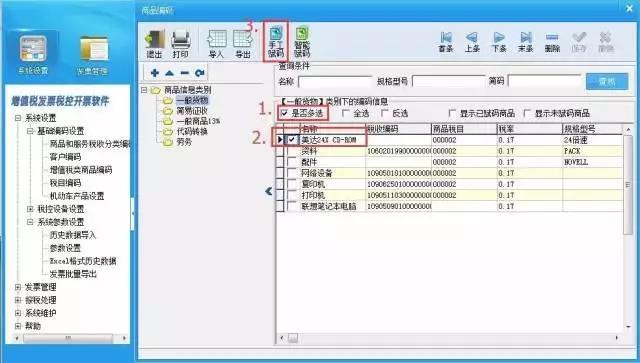Go to next record with 下条
This screenshot has height=363, width=640.
[499, 42]
